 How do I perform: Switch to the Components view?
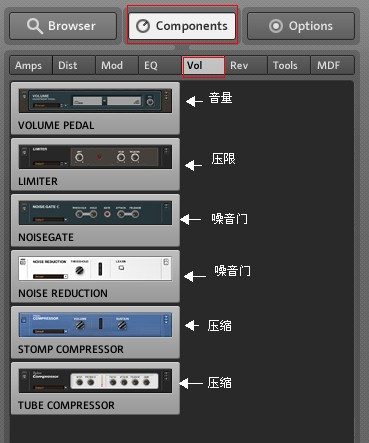tap(182, 26)
